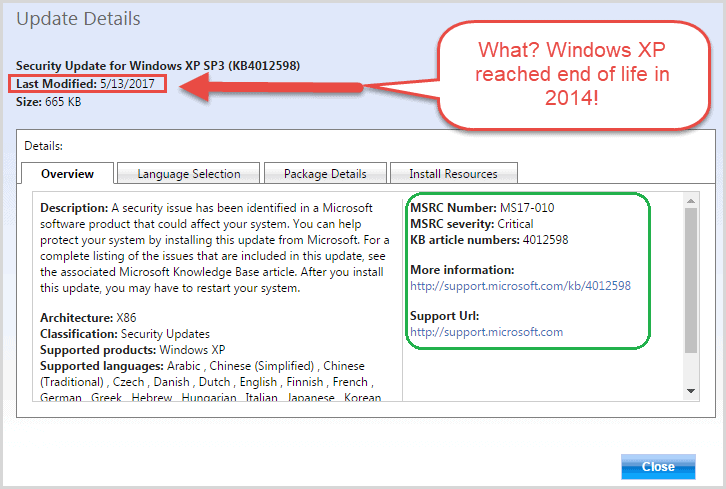Viewport: 726px width, 489px height.
Task: Click the MSRC Number MS17-010 text
Action: [482, 207]
